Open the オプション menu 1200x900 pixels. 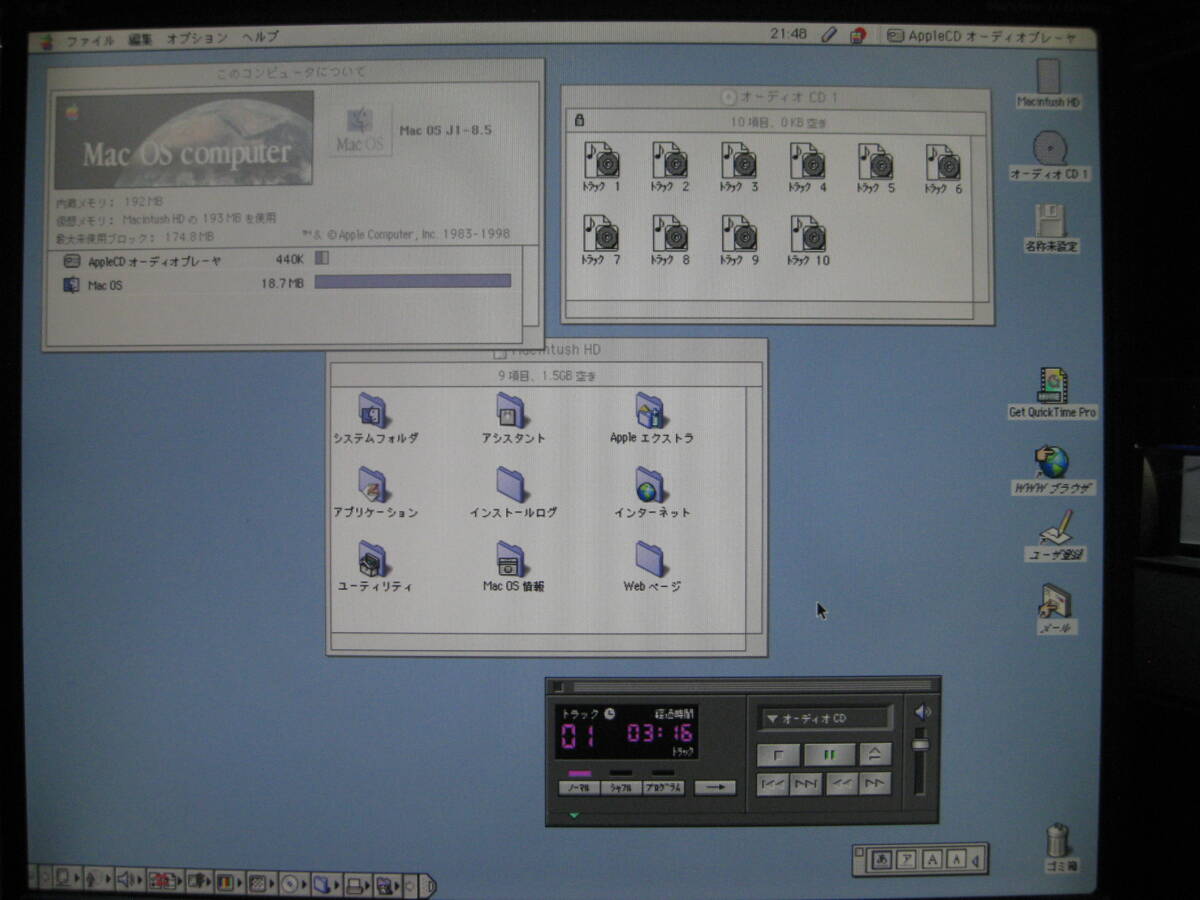[197, 39]
